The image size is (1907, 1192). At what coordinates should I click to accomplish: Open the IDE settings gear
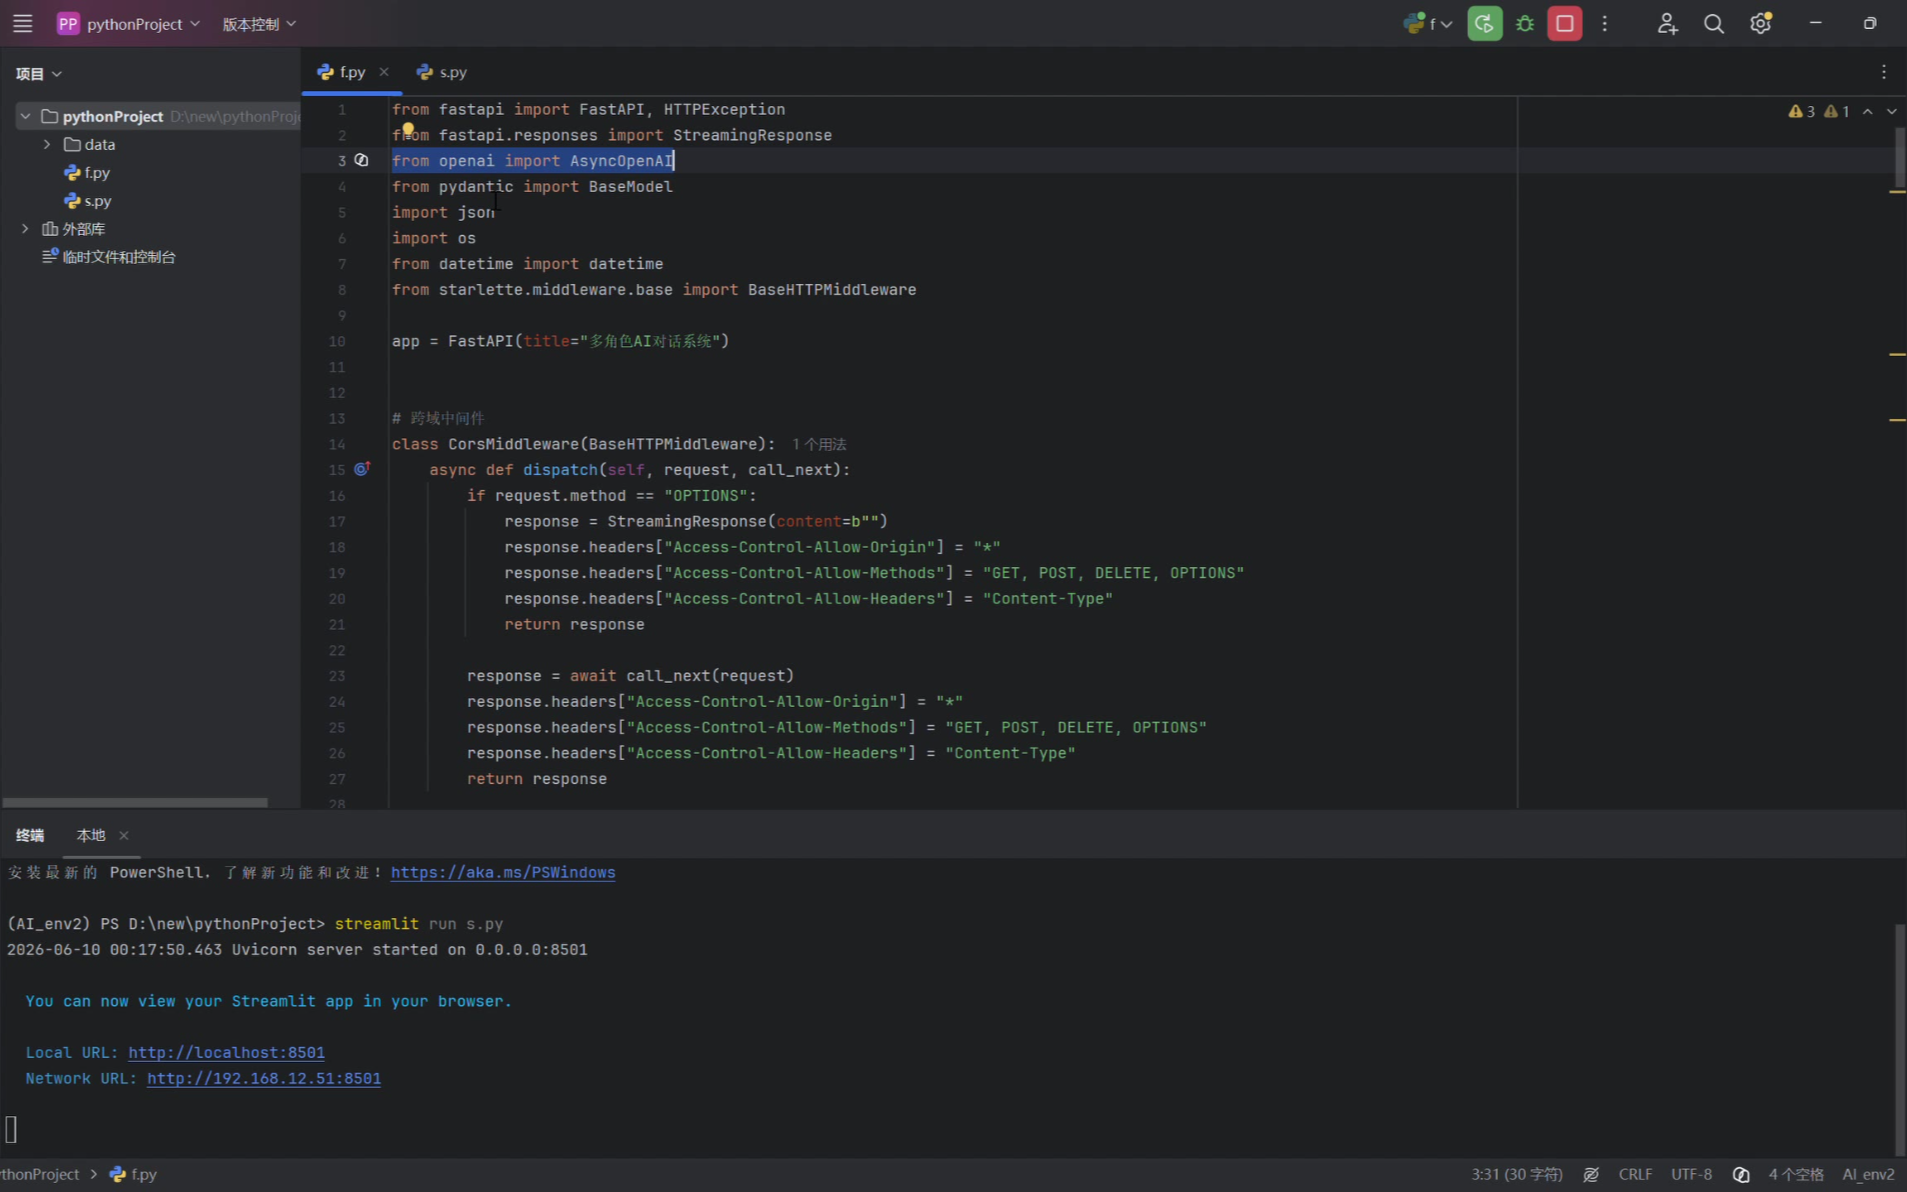1760,23
